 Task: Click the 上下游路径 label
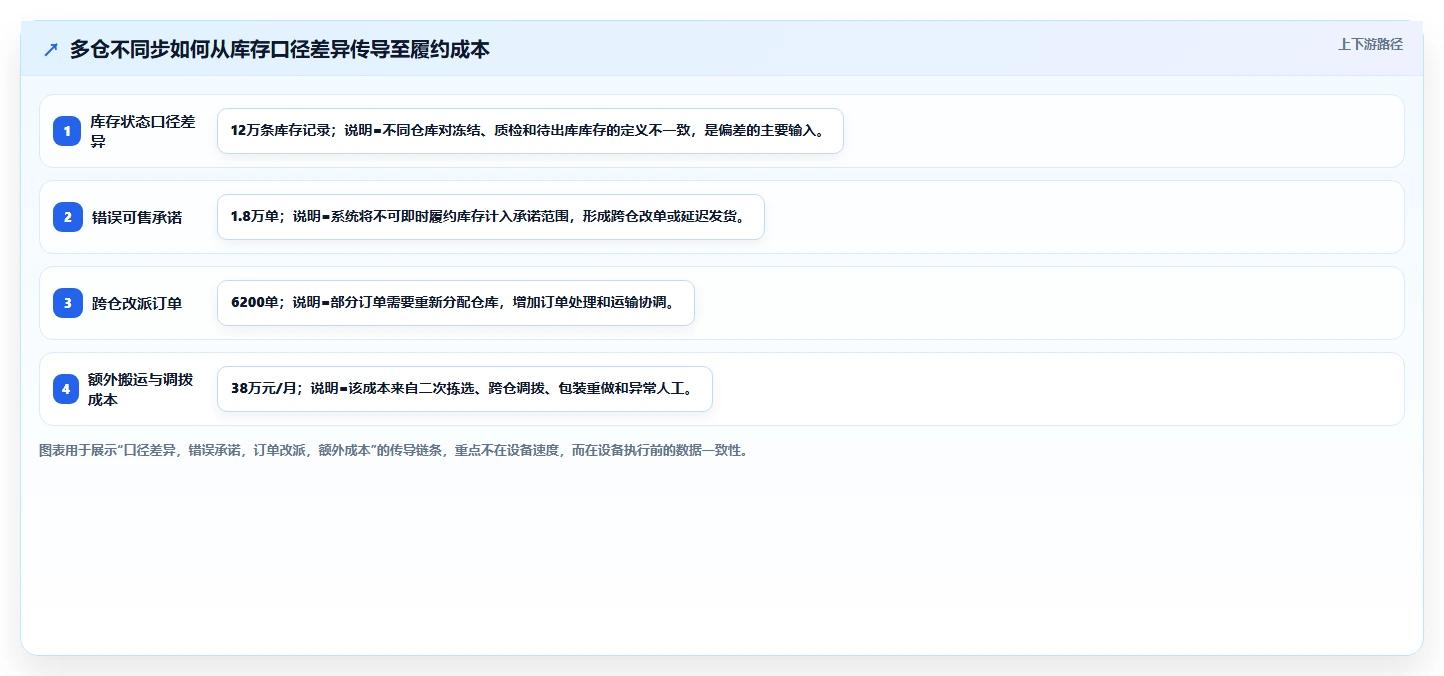(x=1370, y=44)
